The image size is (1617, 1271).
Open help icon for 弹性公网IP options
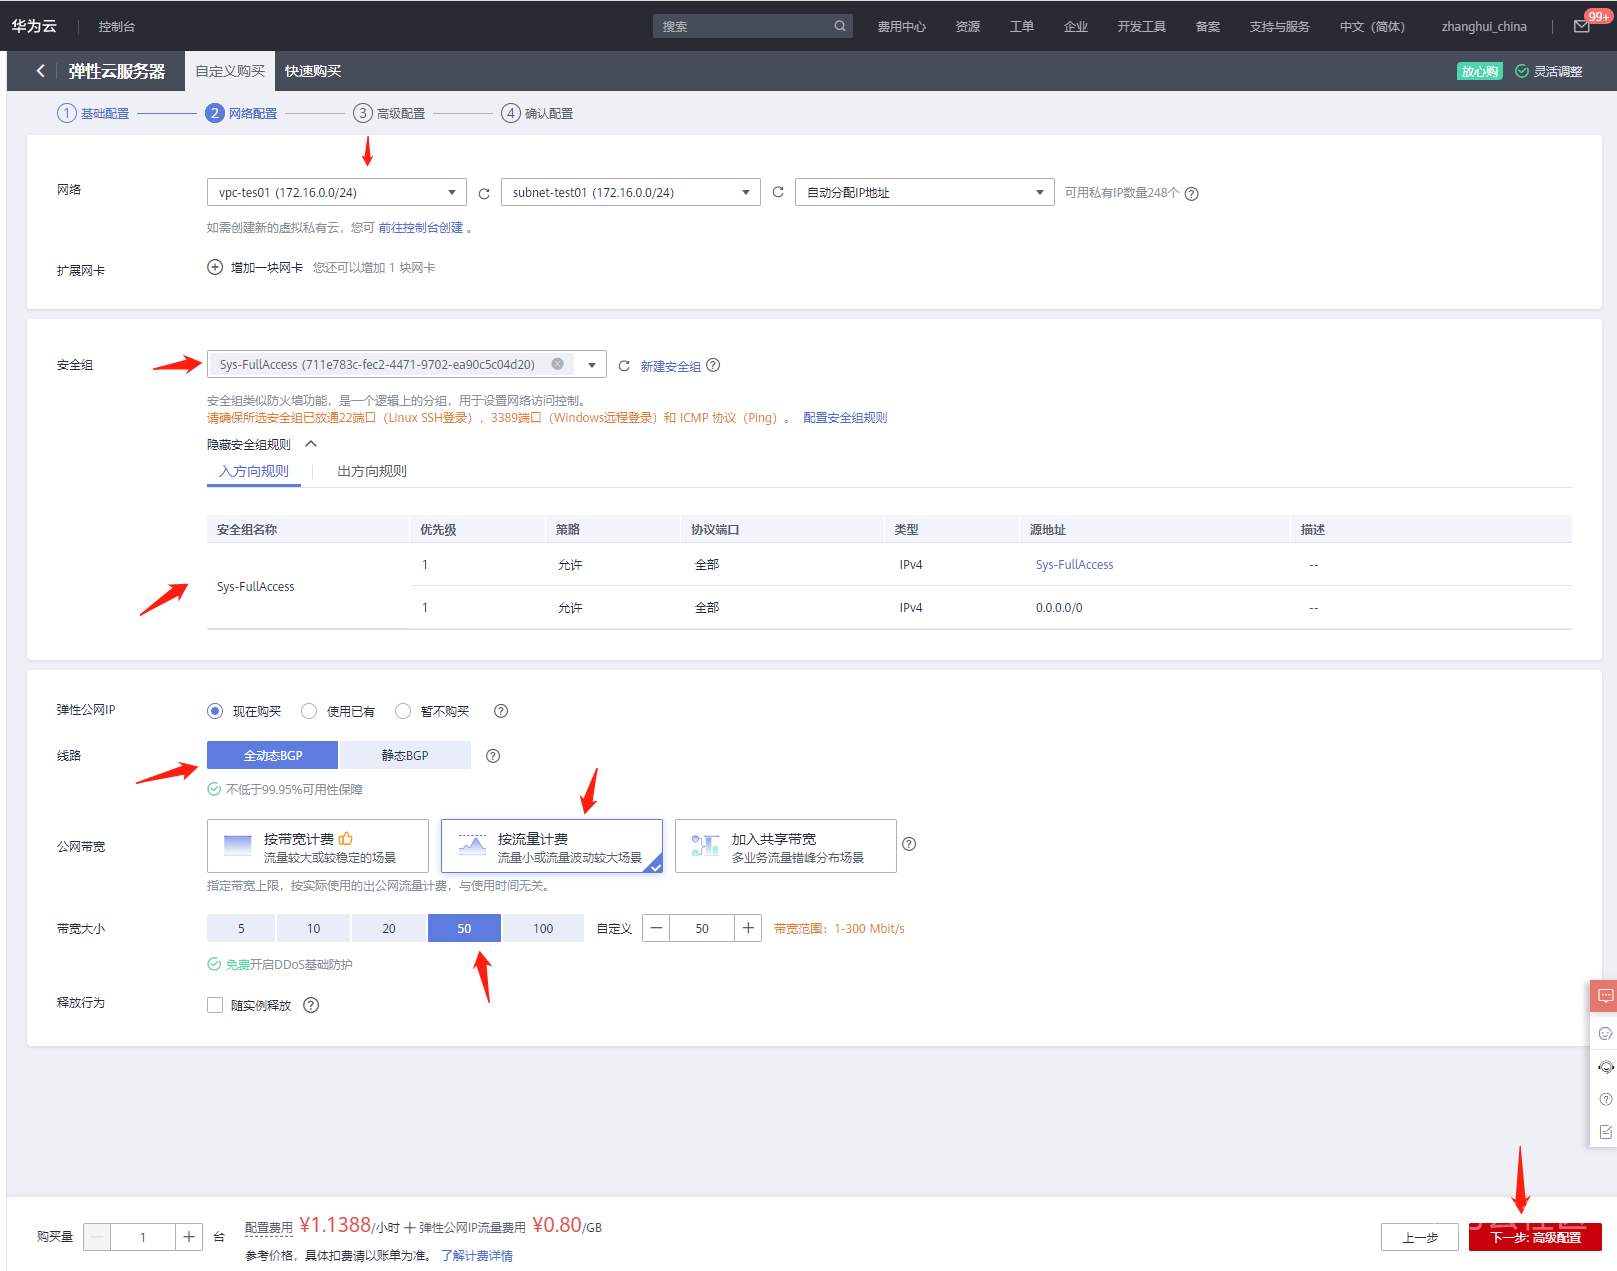501,711
